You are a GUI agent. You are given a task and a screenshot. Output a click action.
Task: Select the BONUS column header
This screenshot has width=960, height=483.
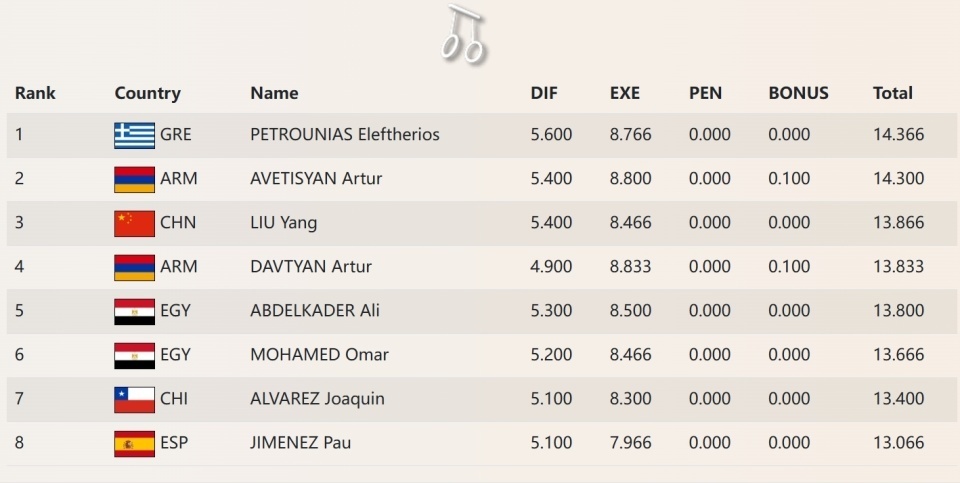click(798, 93)
